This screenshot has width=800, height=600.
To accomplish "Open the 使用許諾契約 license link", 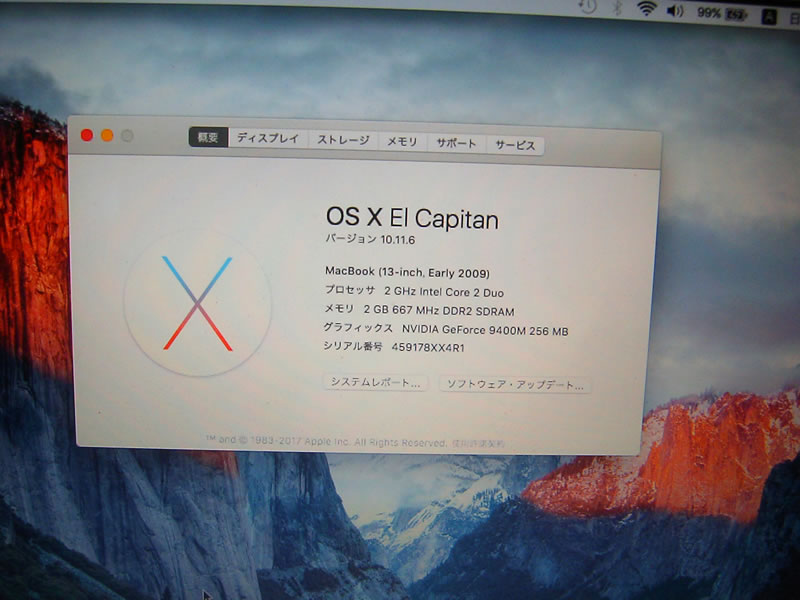I will pos(478,443).
